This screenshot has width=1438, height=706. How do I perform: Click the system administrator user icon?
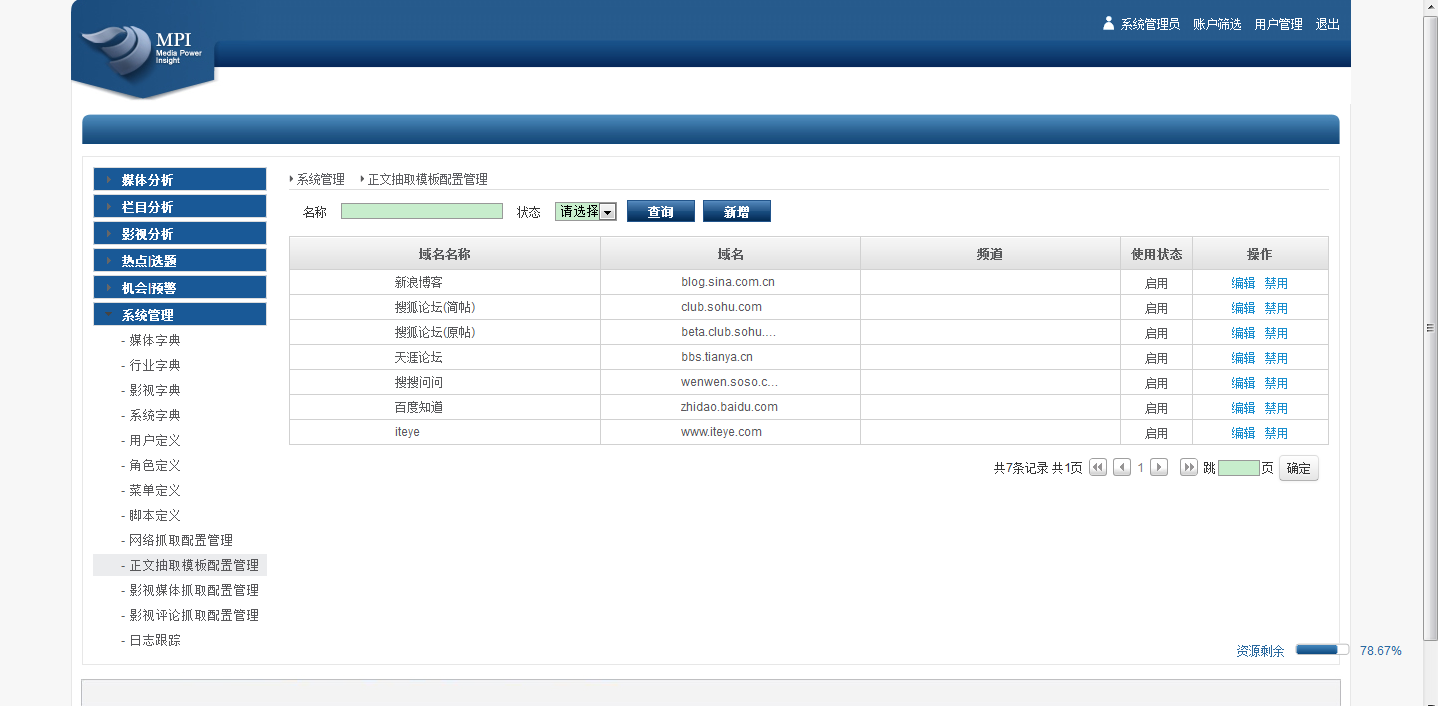(x=1108, y=23)
